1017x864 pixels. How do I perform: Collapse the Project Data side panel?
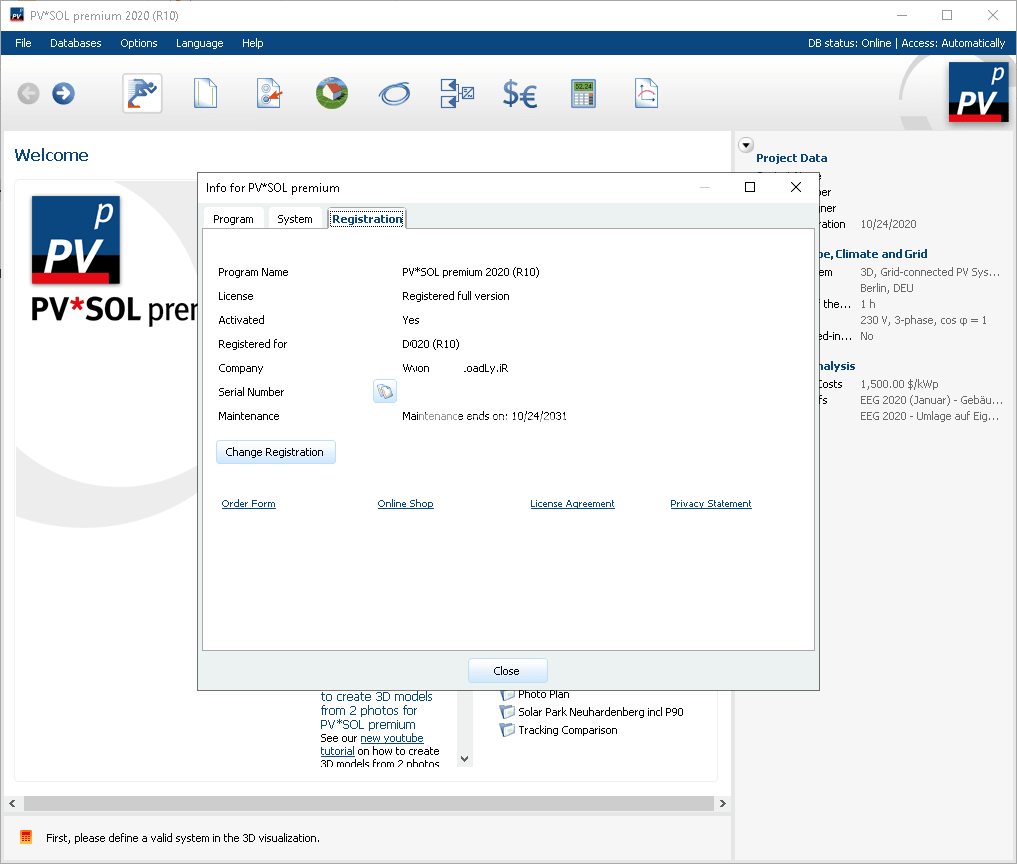tap(746, 145)
